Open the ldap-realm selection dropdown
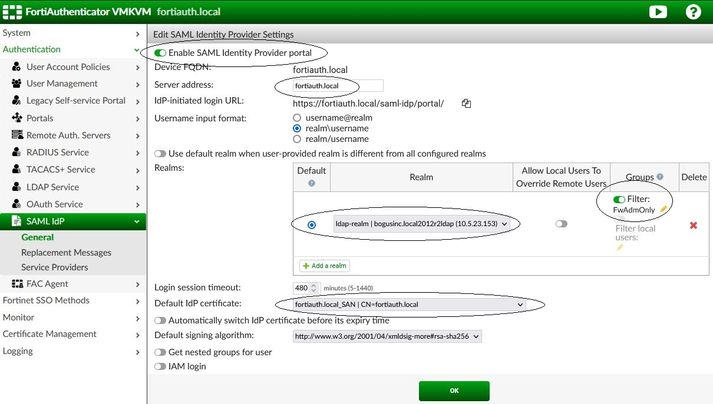The height and width of the screenshot is (404, 713). pyautogui.click(x=421, y=223)
